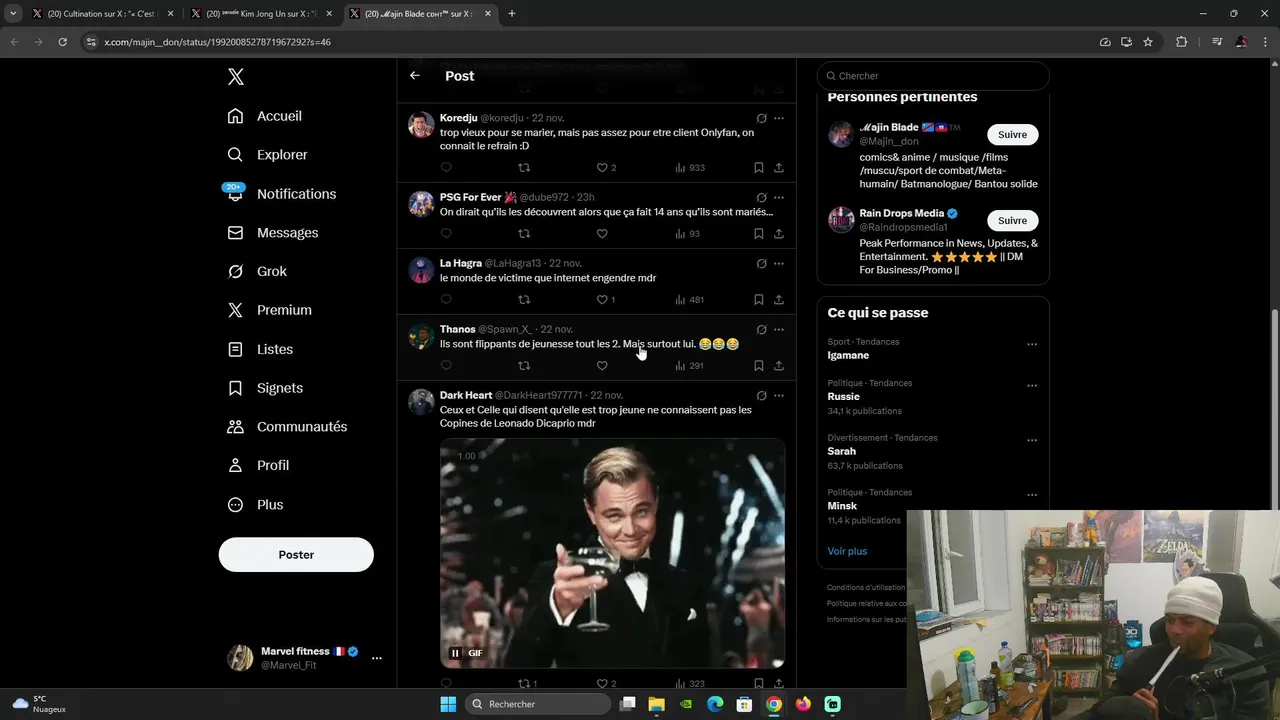Open weather widget showing 5°C Nuageux

[x=39, y=704]
